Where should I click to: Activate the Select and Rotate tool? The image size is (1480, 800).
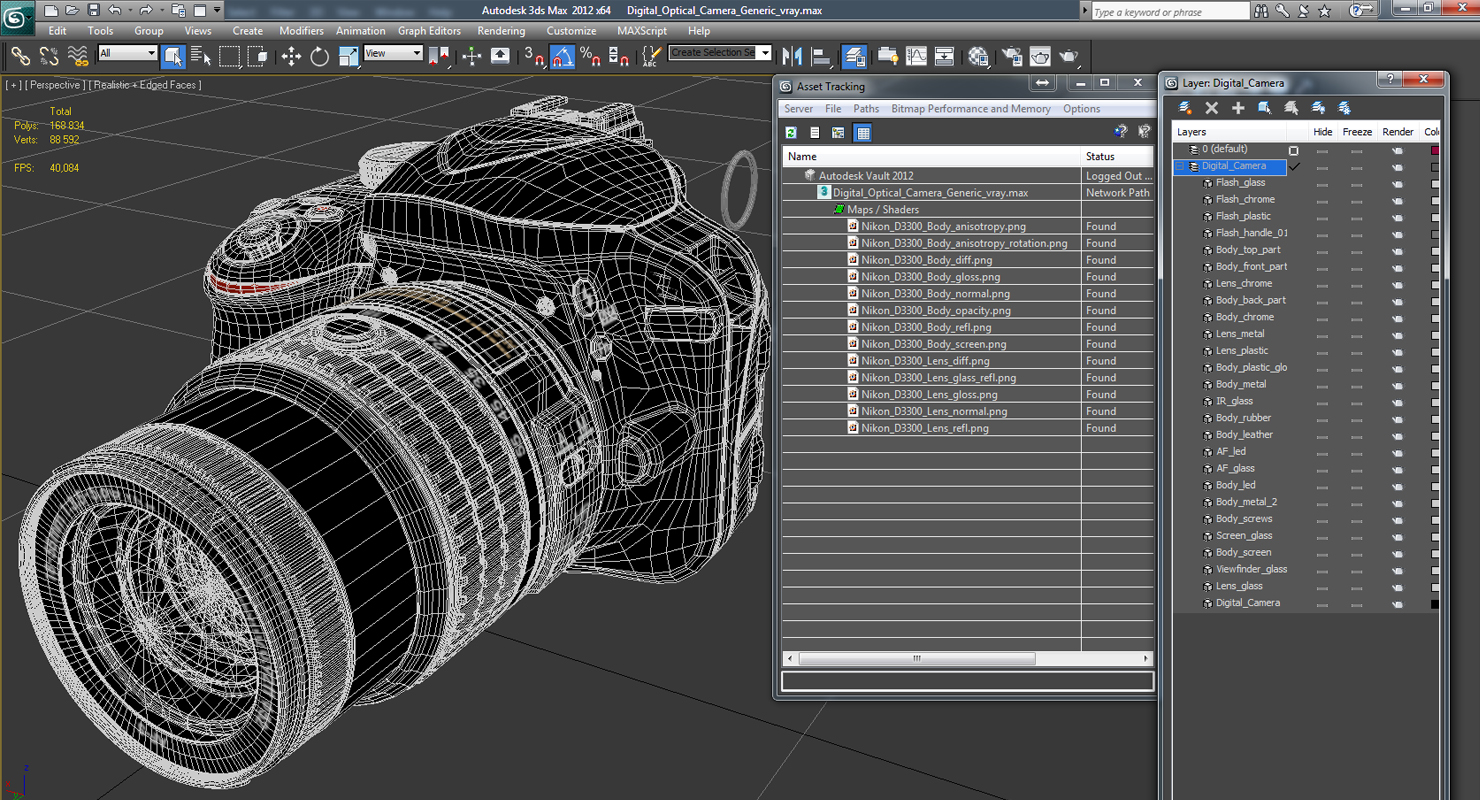click(x=320, y=57)
